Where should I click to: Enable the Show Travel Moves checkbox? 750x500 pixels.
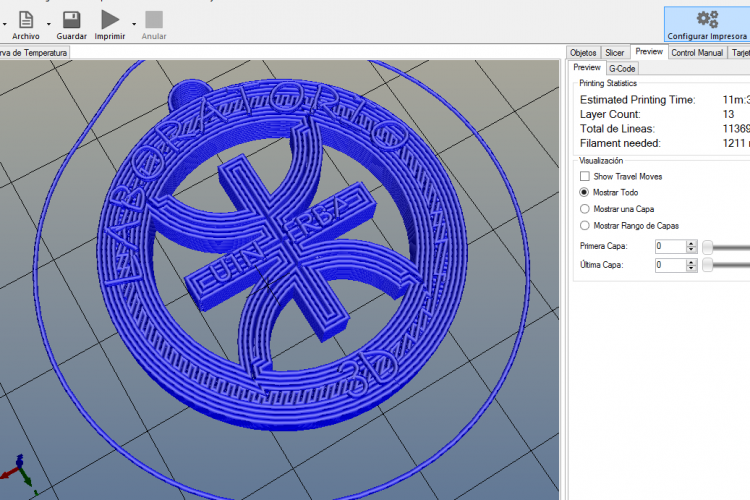(x=585, y=176)
